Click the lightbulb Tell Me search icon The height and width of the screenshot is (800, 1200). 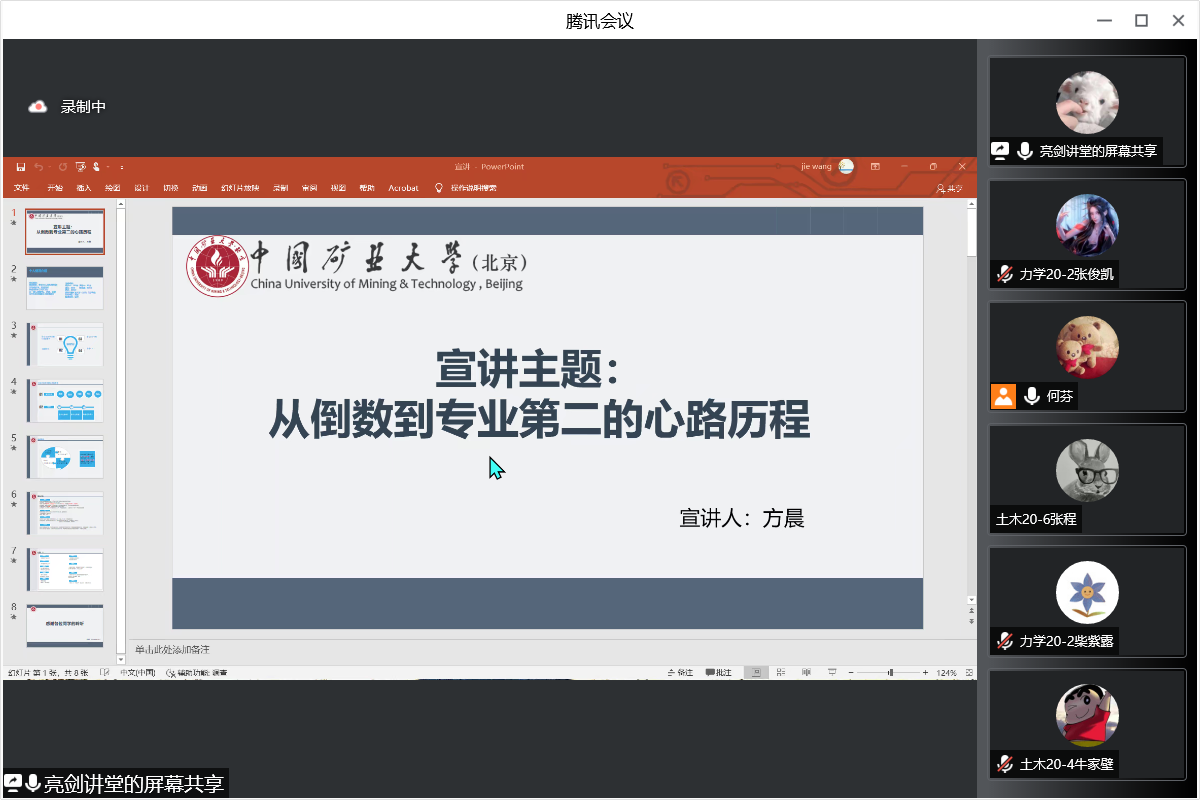click(438, 188)
